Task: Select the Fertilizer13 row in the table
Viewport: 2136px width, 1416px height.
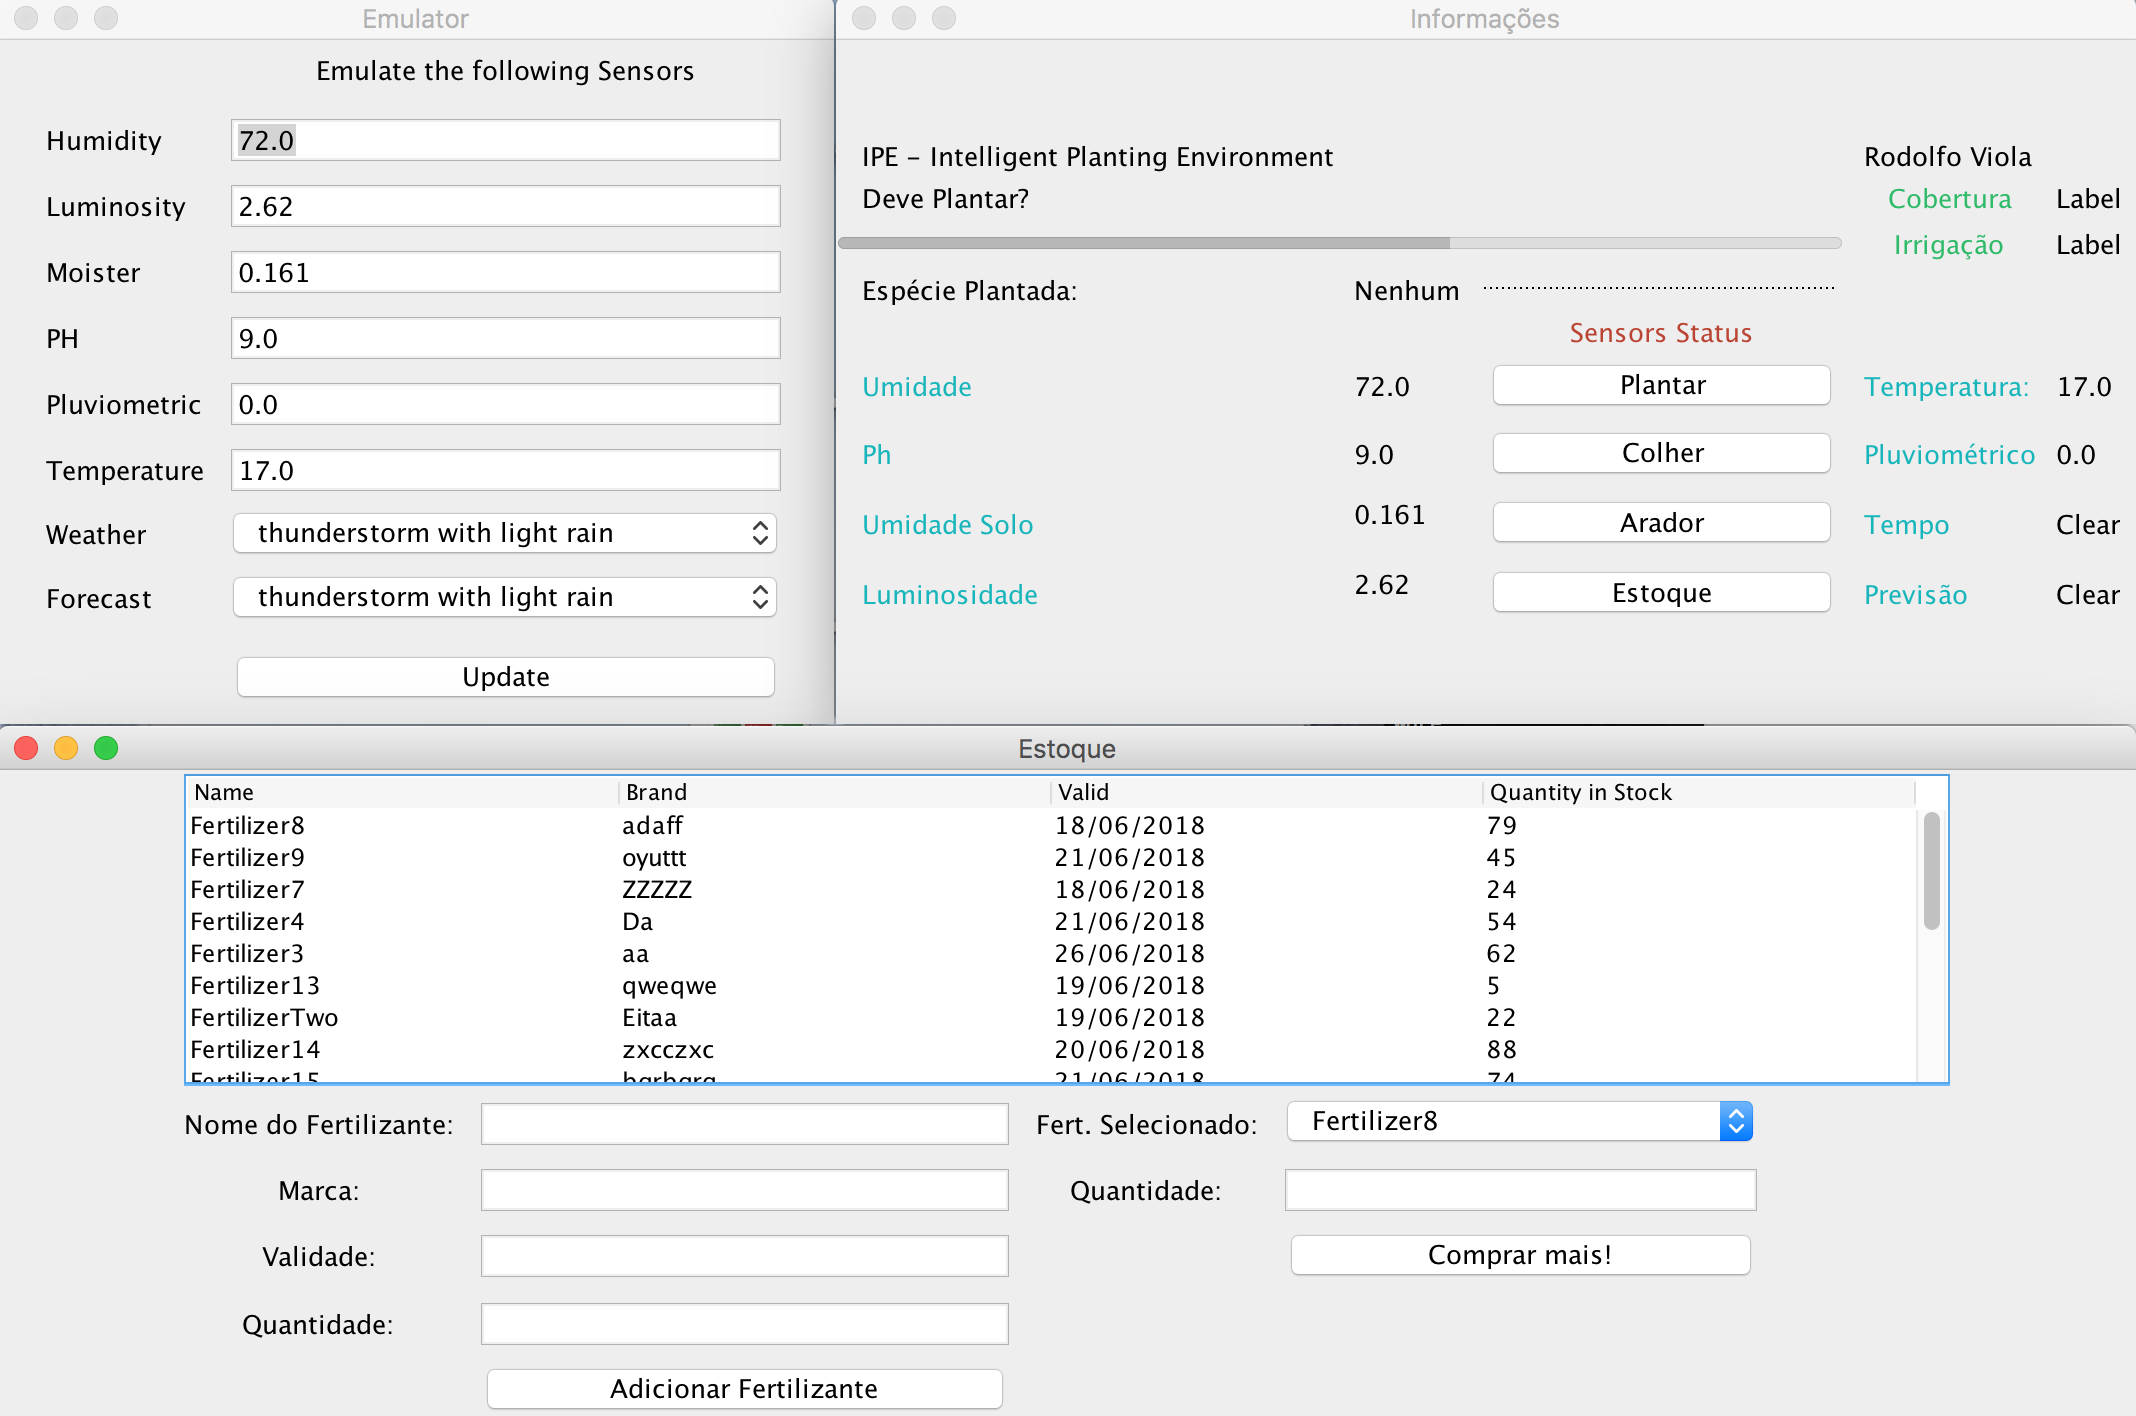Action: pos(1052,985)
